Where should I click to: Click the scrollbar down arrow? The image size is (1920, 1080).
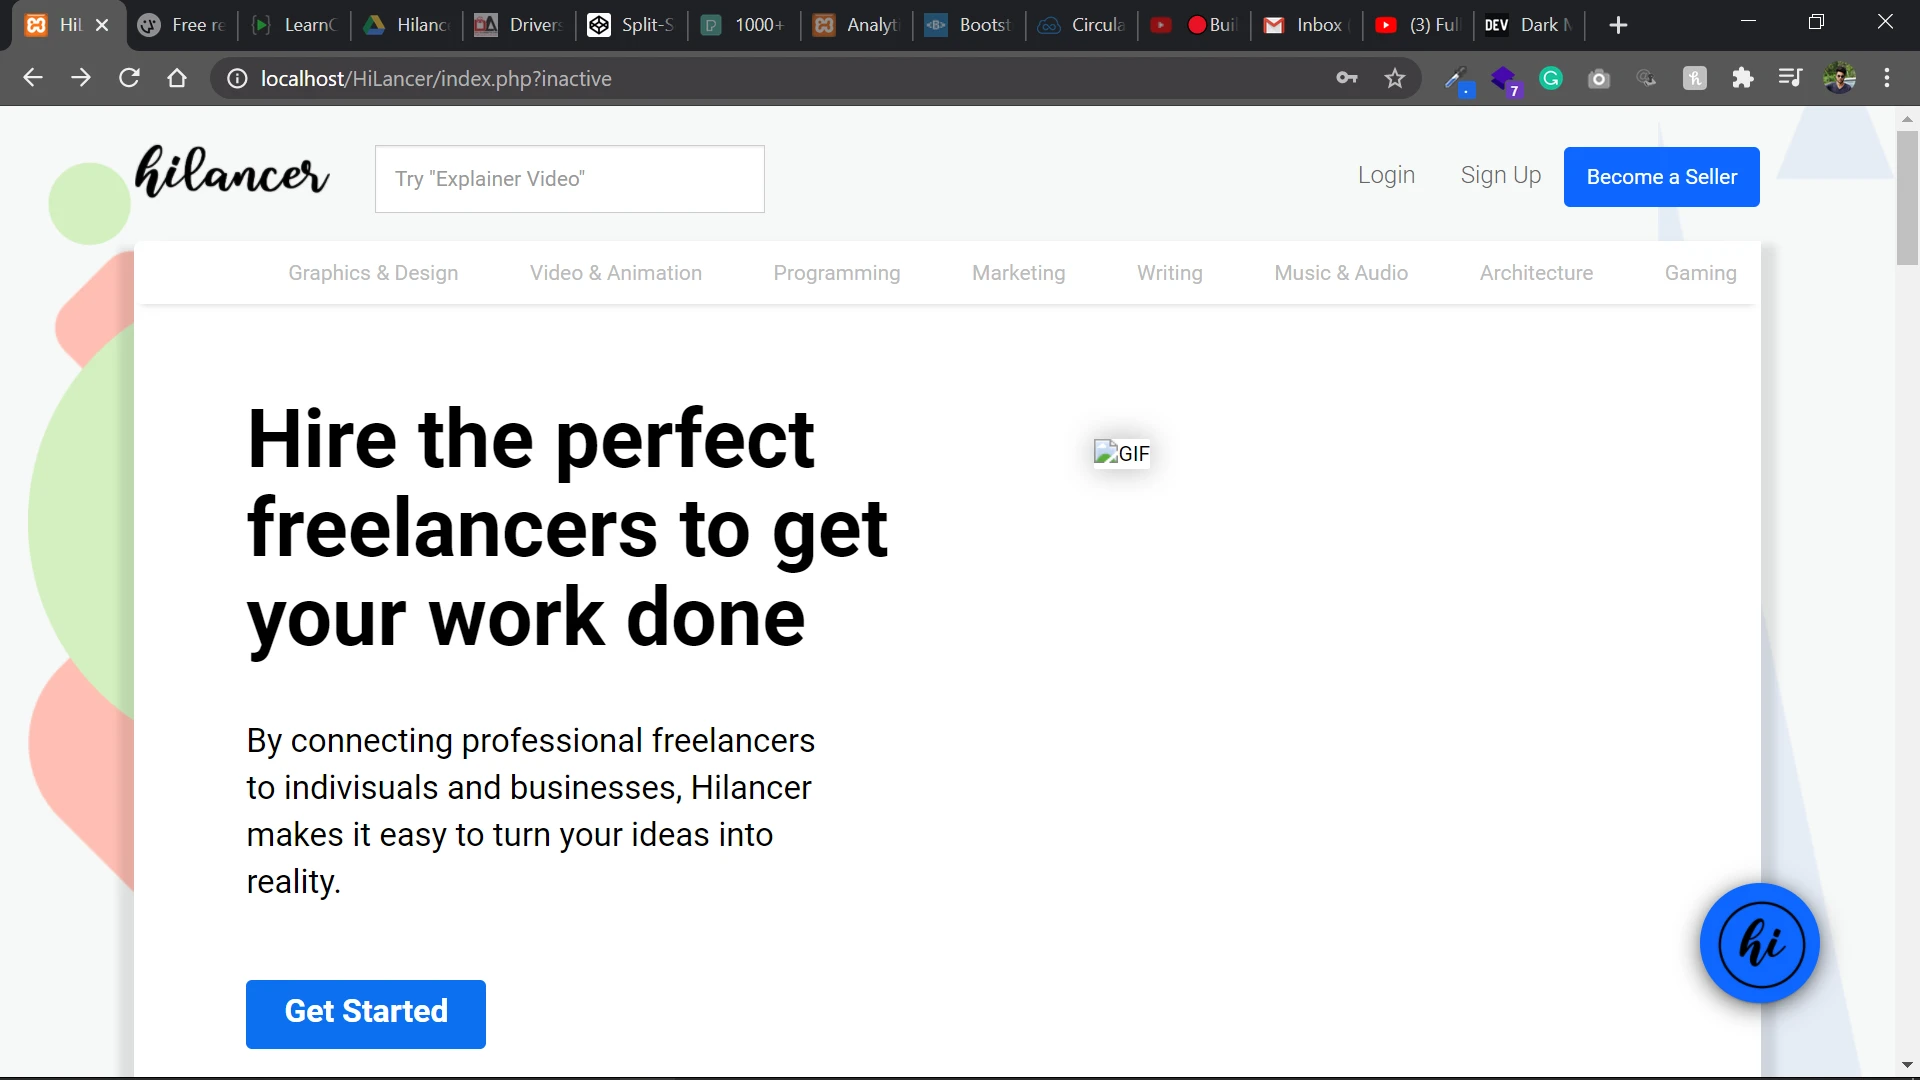(1907, 1066)
